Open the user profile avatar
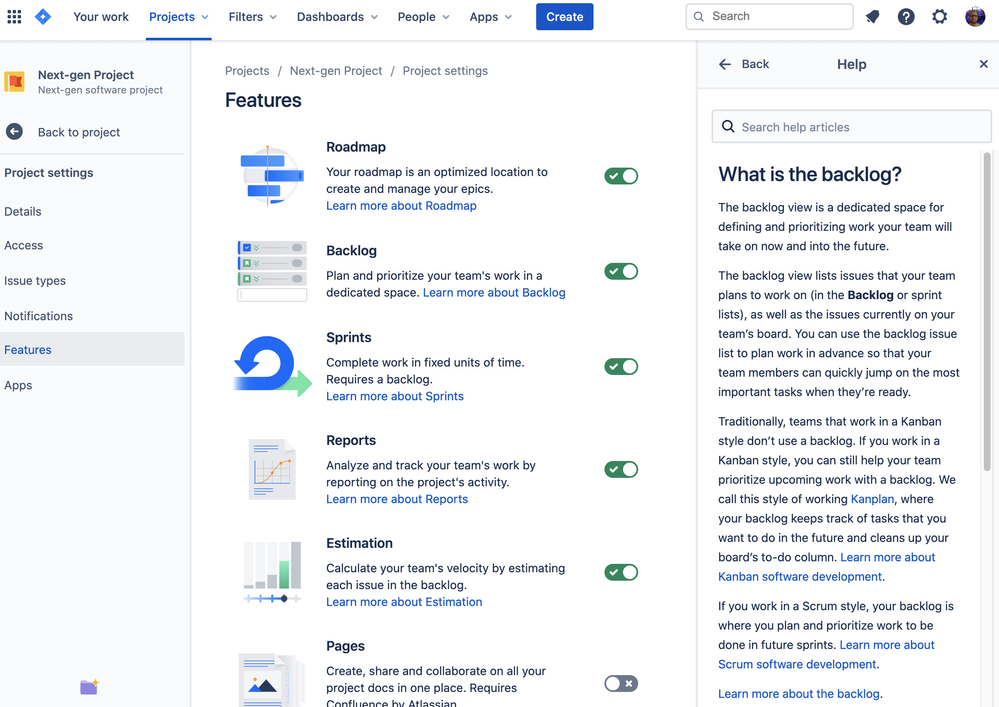The height and width of the screenshot is (707, 999). [x=975, y=17]
